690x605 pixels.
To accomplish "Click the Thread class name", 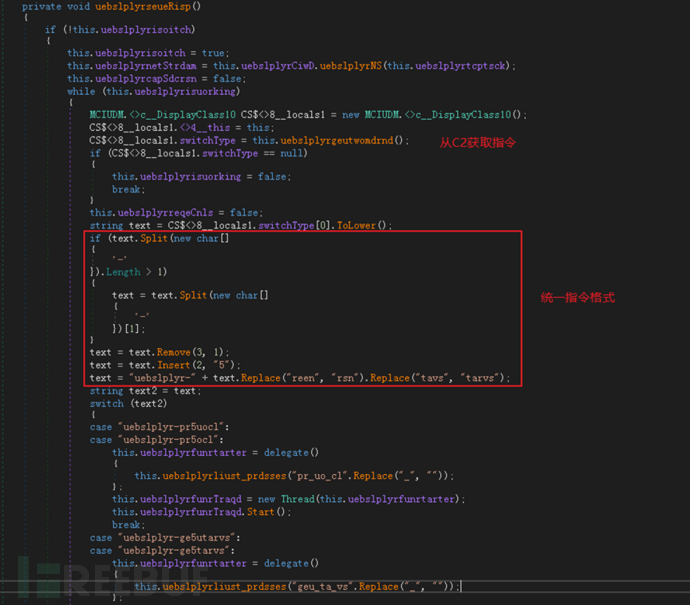I will (x=297, y=499).
